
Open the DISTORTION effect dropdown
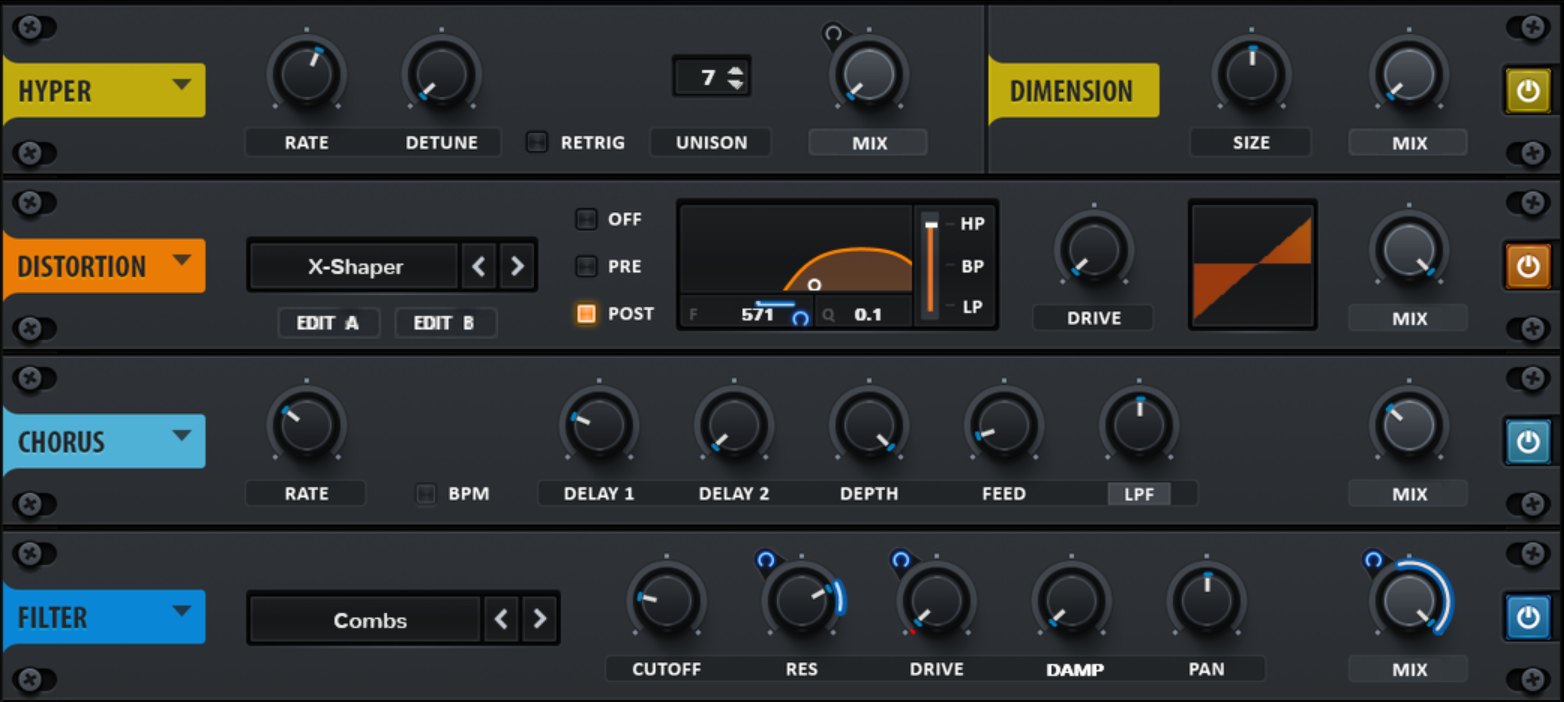click(x=181, y=261)
